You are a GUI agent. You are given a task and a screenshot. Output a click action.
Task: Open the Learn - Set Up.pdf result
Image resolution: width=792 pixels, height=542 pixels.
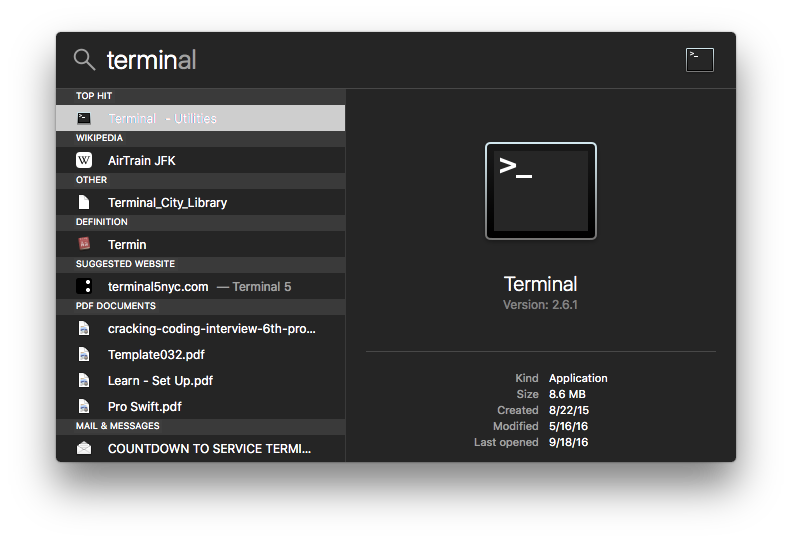click(x=201, y=380)
